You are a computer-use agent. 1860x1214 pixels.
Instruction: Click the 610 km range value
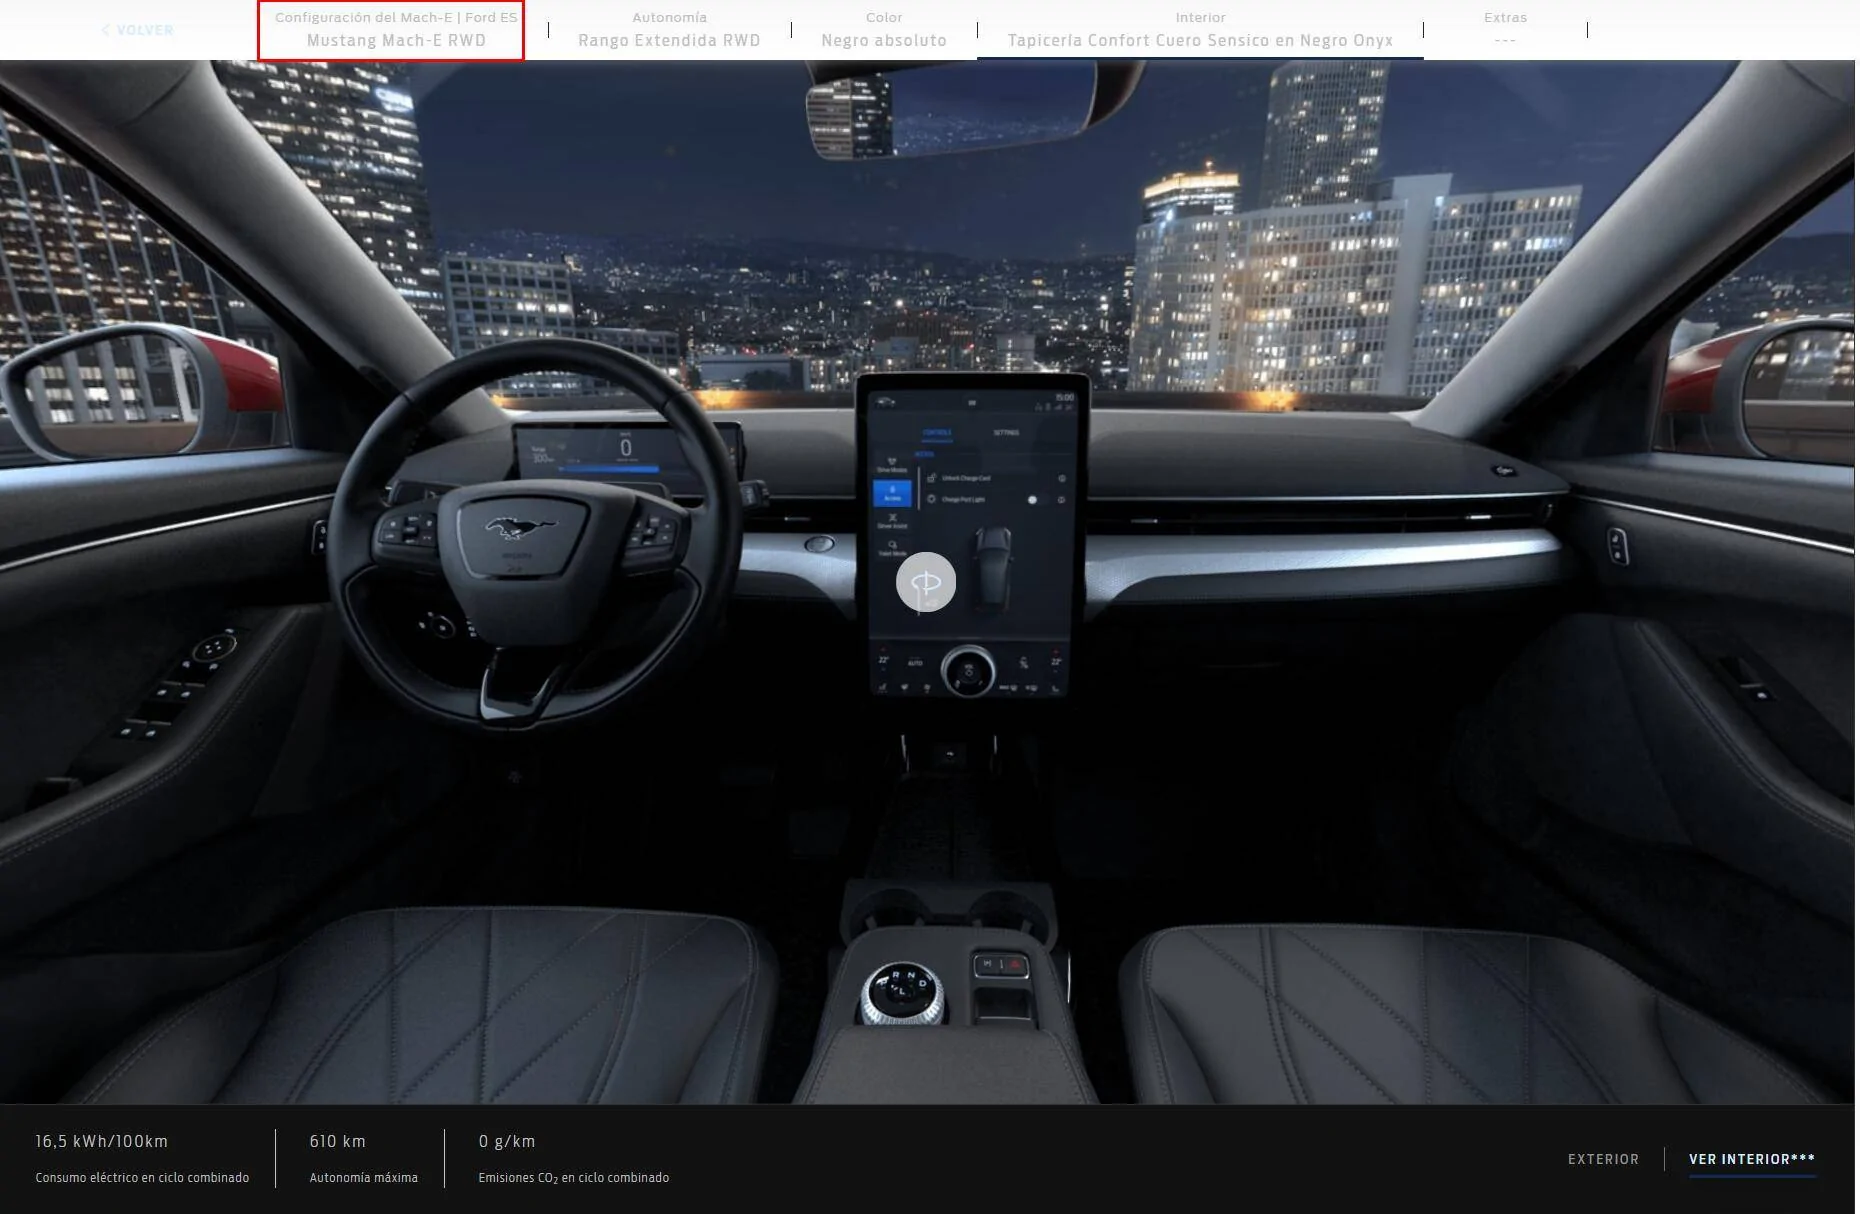tap(338, 1141)
